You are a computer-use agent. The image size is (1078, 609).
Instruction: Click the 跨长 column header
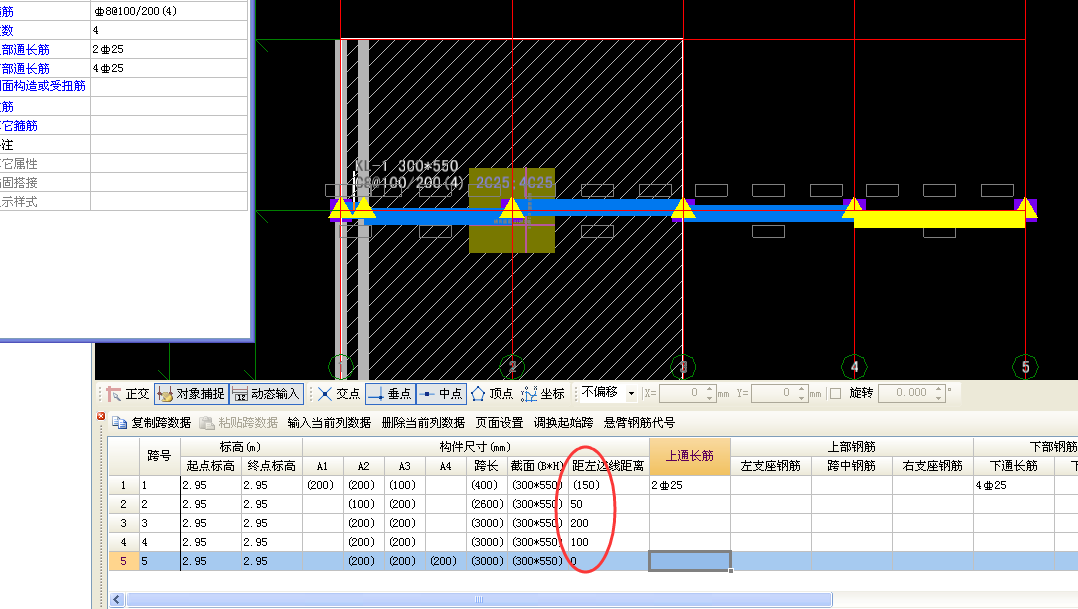[486, 466]
